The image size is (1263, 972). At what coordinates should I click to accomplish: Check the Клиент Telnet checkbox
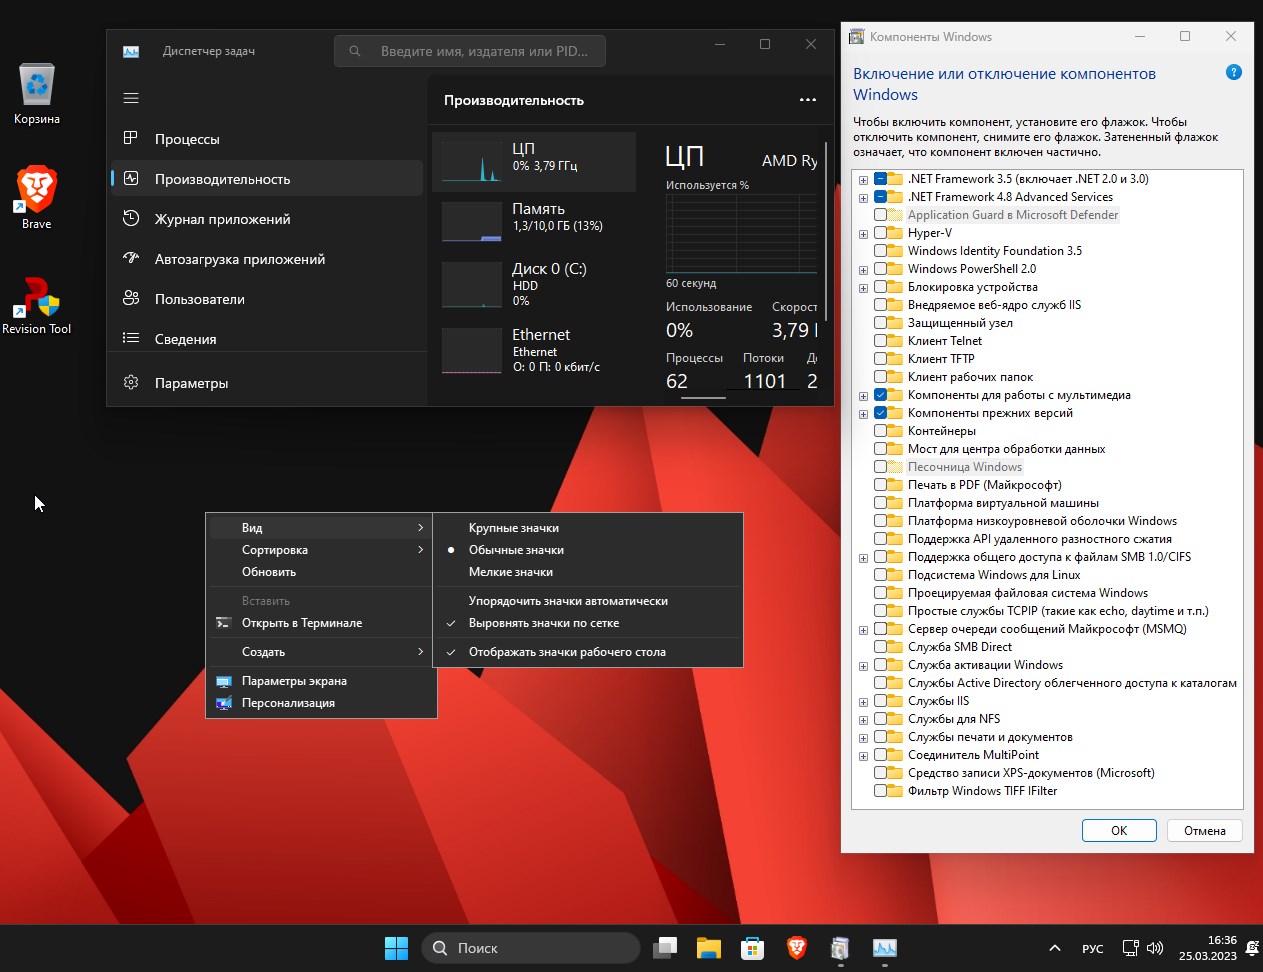pyautogui.click(x=881, y=341)
